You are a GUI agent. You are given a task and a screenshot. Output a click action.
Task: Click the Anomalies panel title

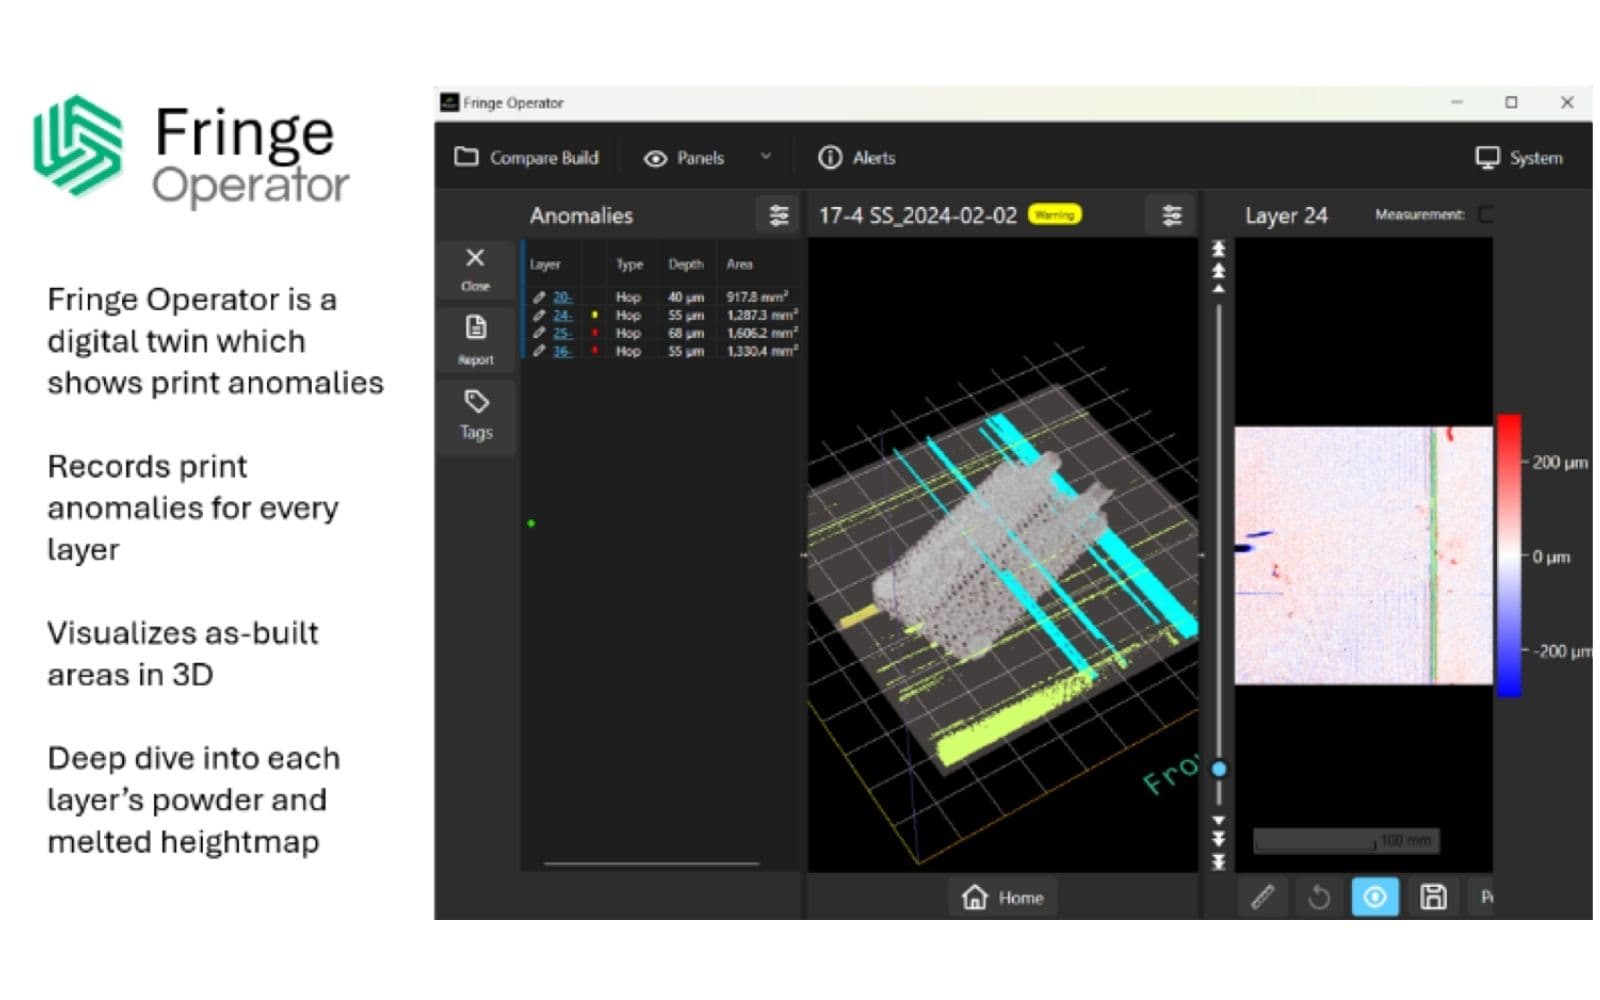(x=581, y=215)
